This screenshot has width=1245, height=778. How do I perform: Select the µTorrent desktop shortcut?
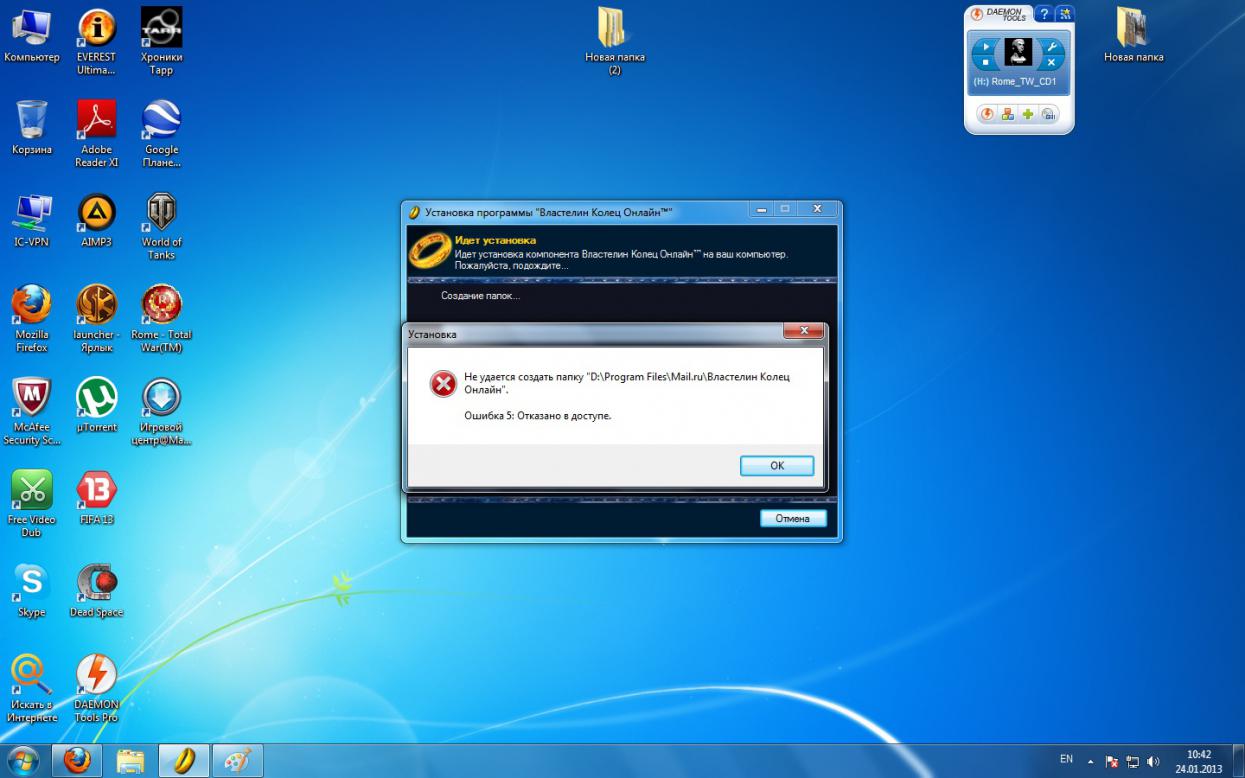click(x=96, y=405)
